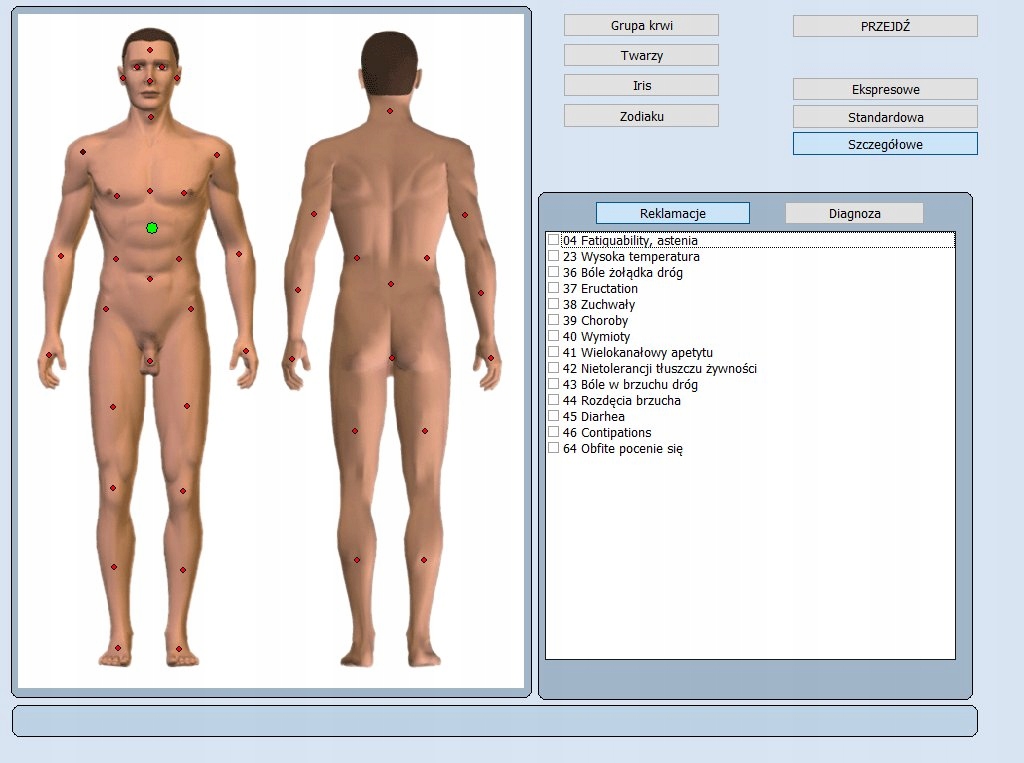This screenshot has width=1024, height=763.
Task: Choose the Ekspresowe mode button
Action: click(885, 89)
